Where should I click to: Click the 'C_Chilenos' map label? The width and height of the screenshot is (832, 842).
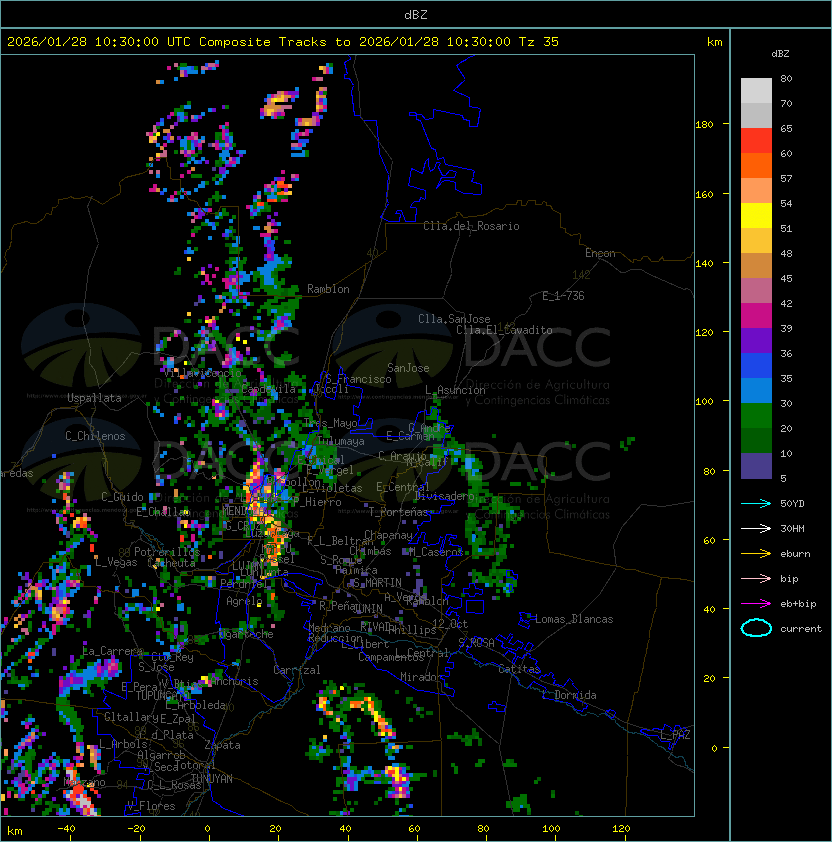click(95, 436)
